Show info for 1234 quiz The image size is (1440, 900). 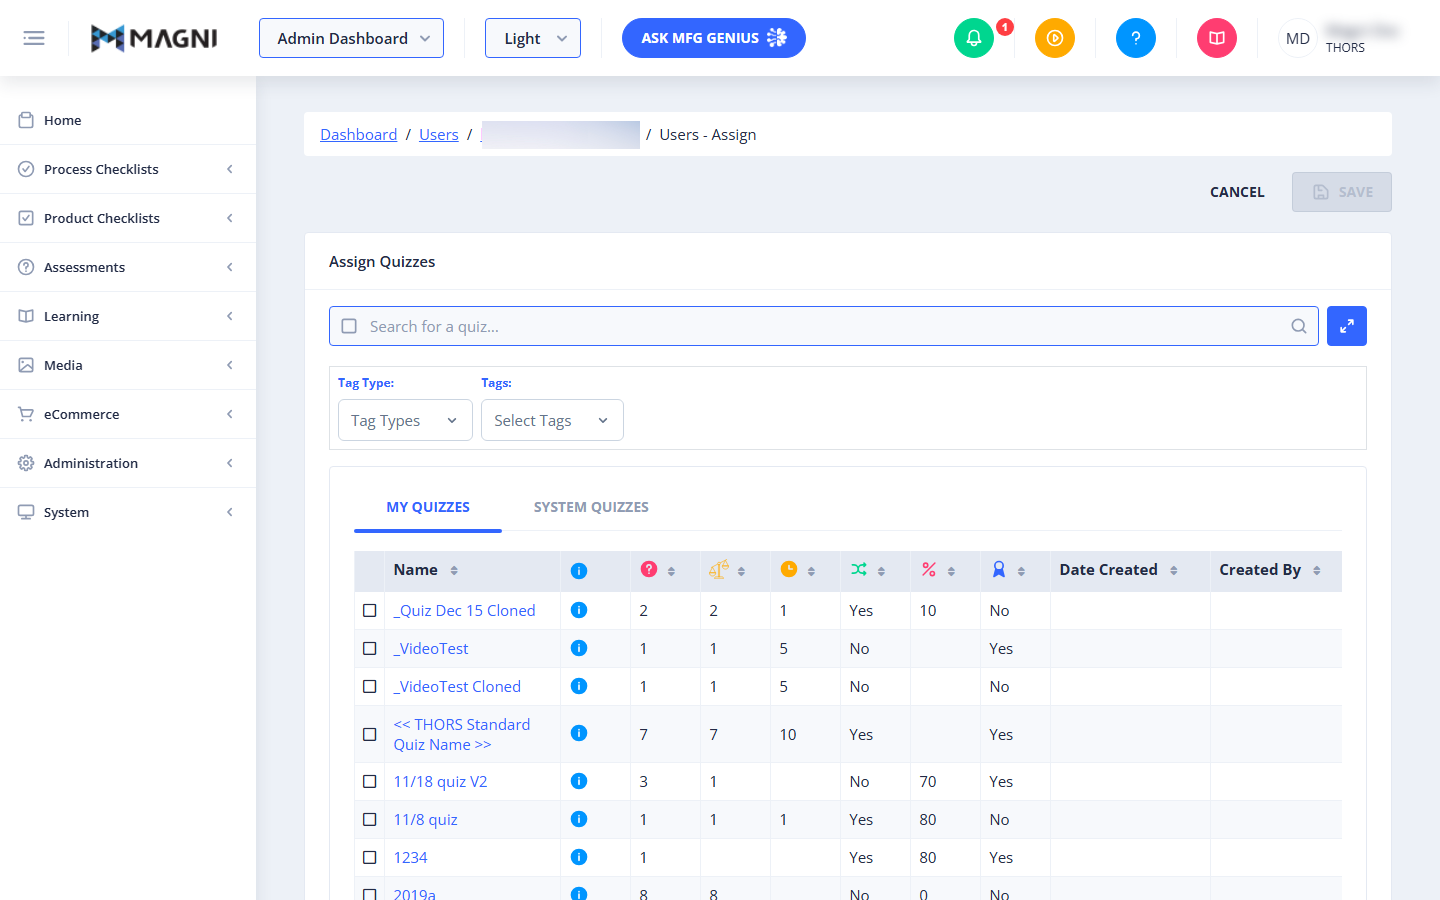(579, 857)
